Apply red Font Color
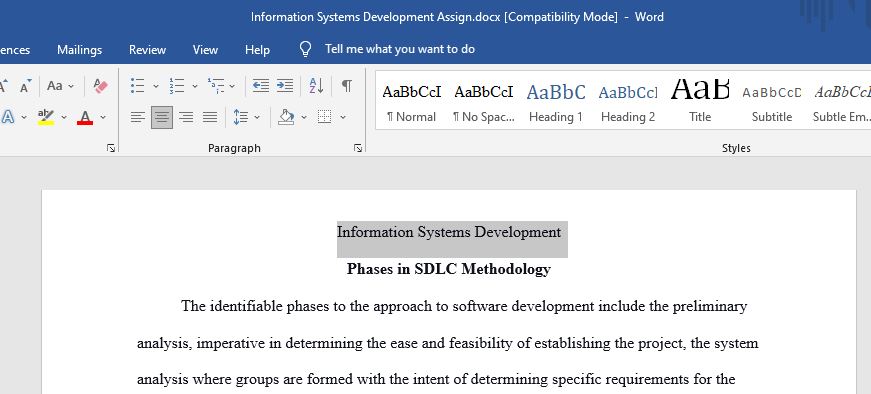Screen dimensions: 871x394 point(85,117)
